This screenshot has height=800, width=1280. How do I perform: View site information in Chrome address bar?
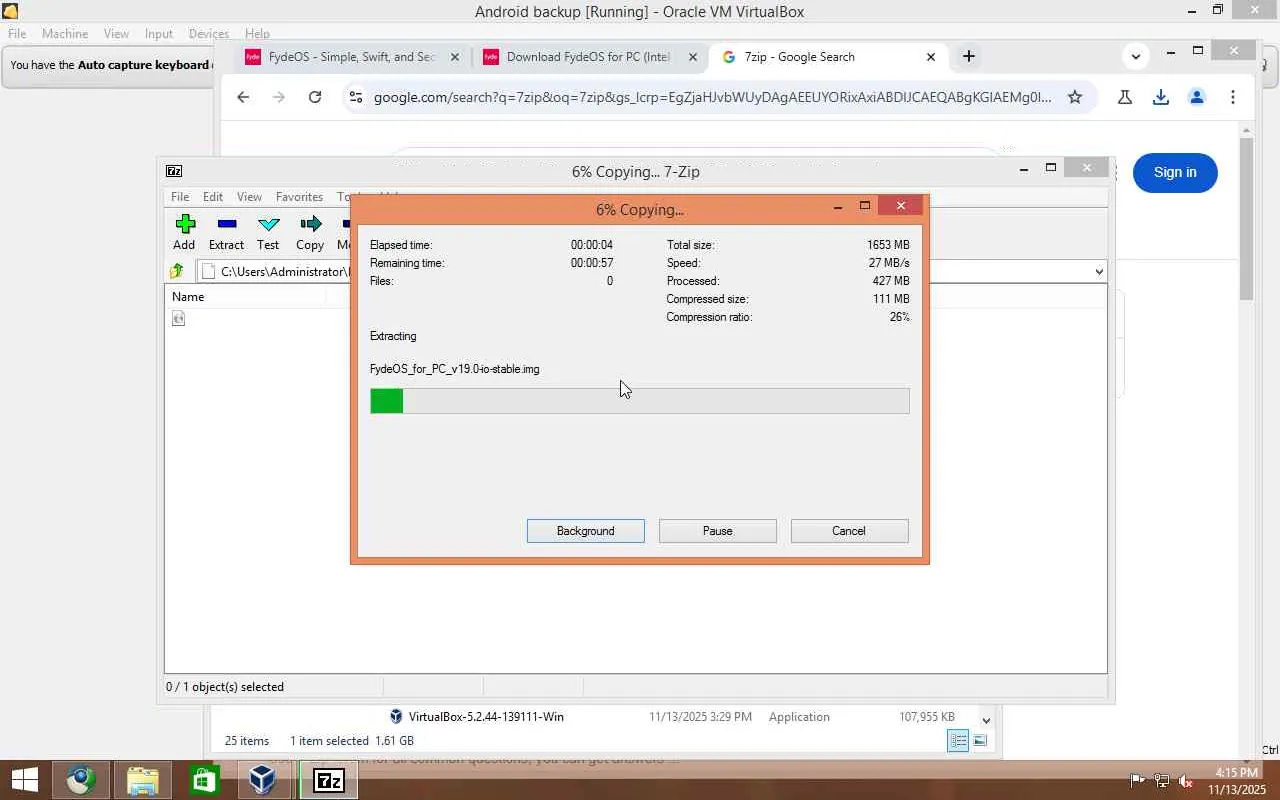[354, 97]
